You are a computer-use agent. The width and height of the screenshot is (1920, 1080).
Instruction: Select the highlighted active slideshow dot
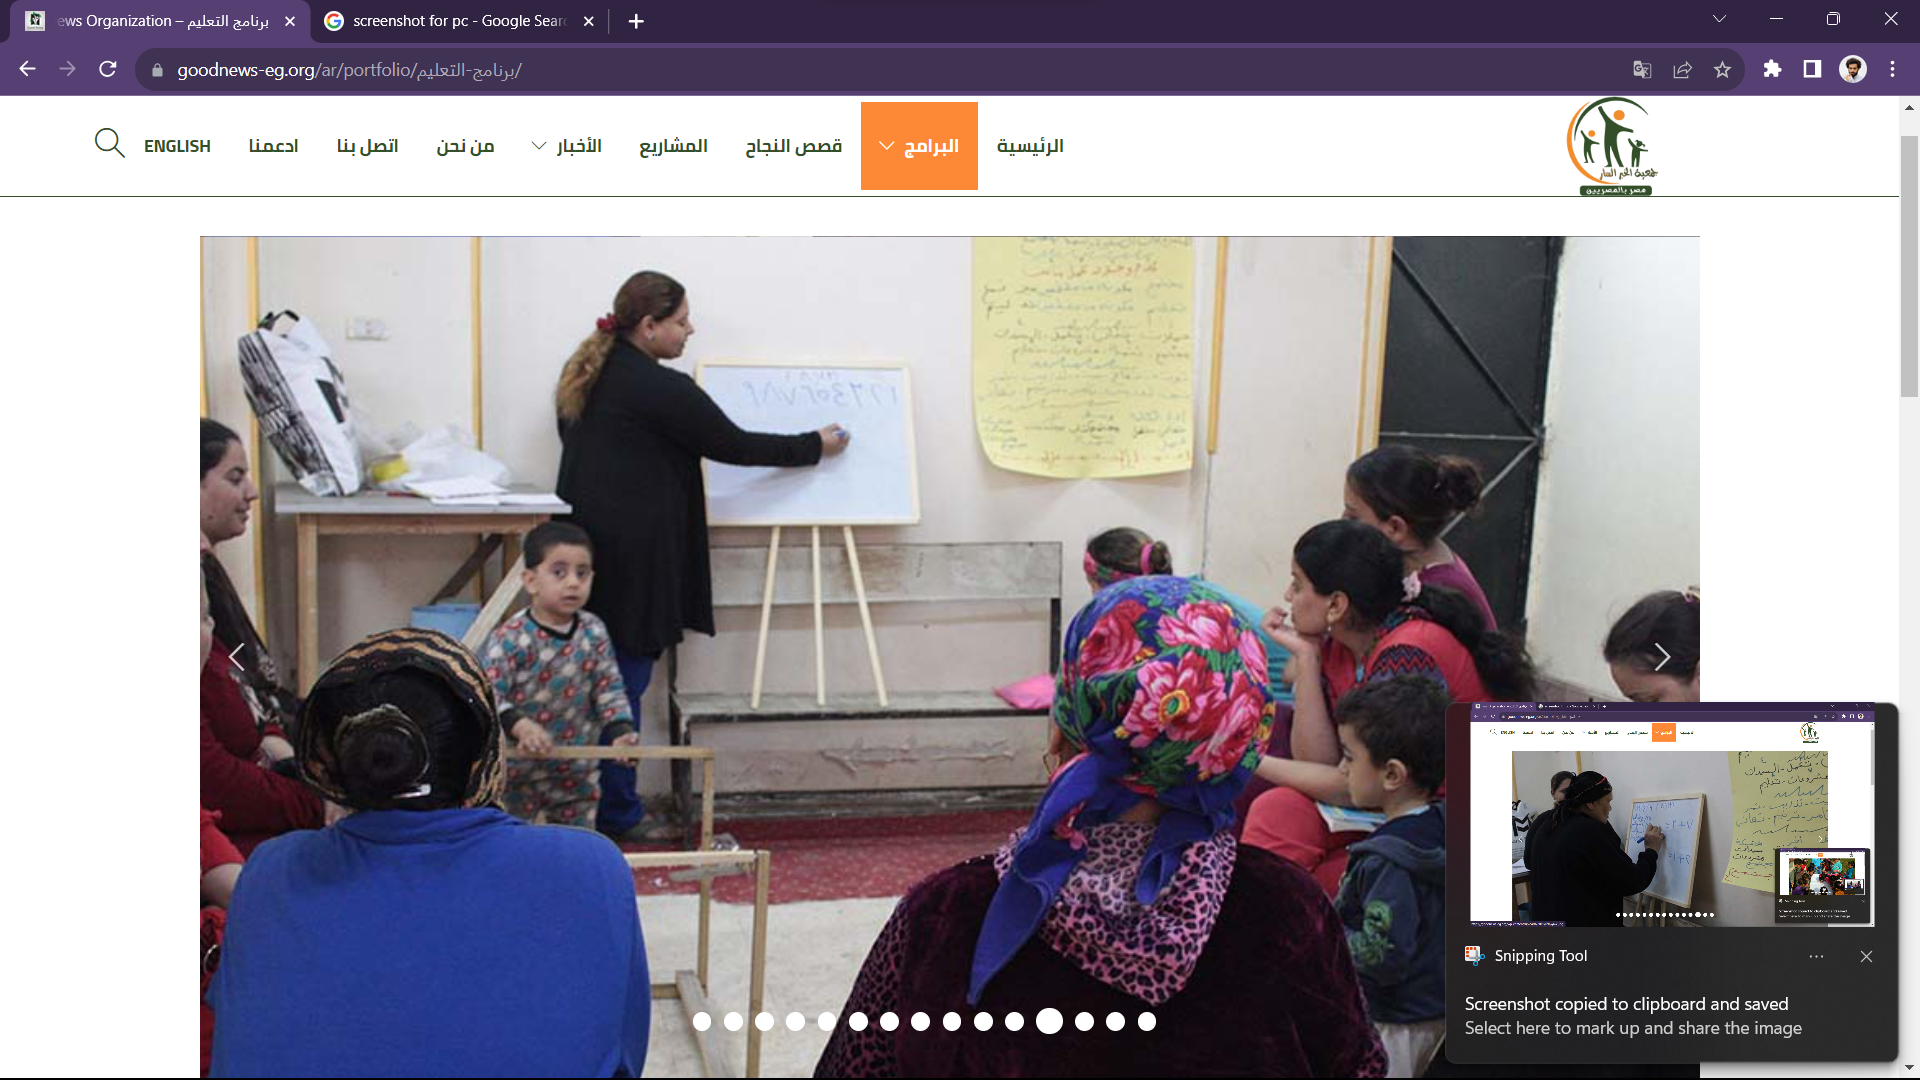coord(1049,1021)
